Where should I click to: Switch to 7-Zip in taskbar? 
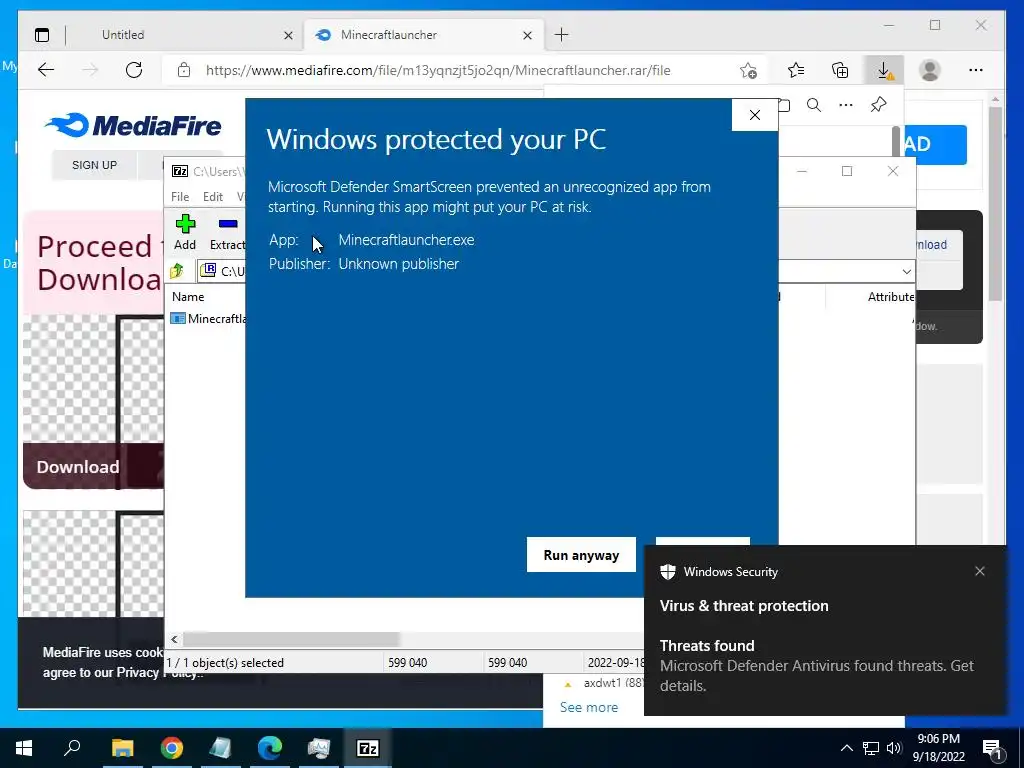pyautogui.click(x=368, y=748)
